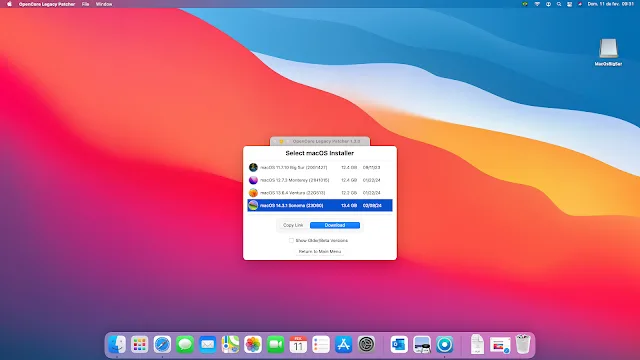Click the Spotlight search icon
The height and width of the screenshot is (360, 640).
[559, 4]
